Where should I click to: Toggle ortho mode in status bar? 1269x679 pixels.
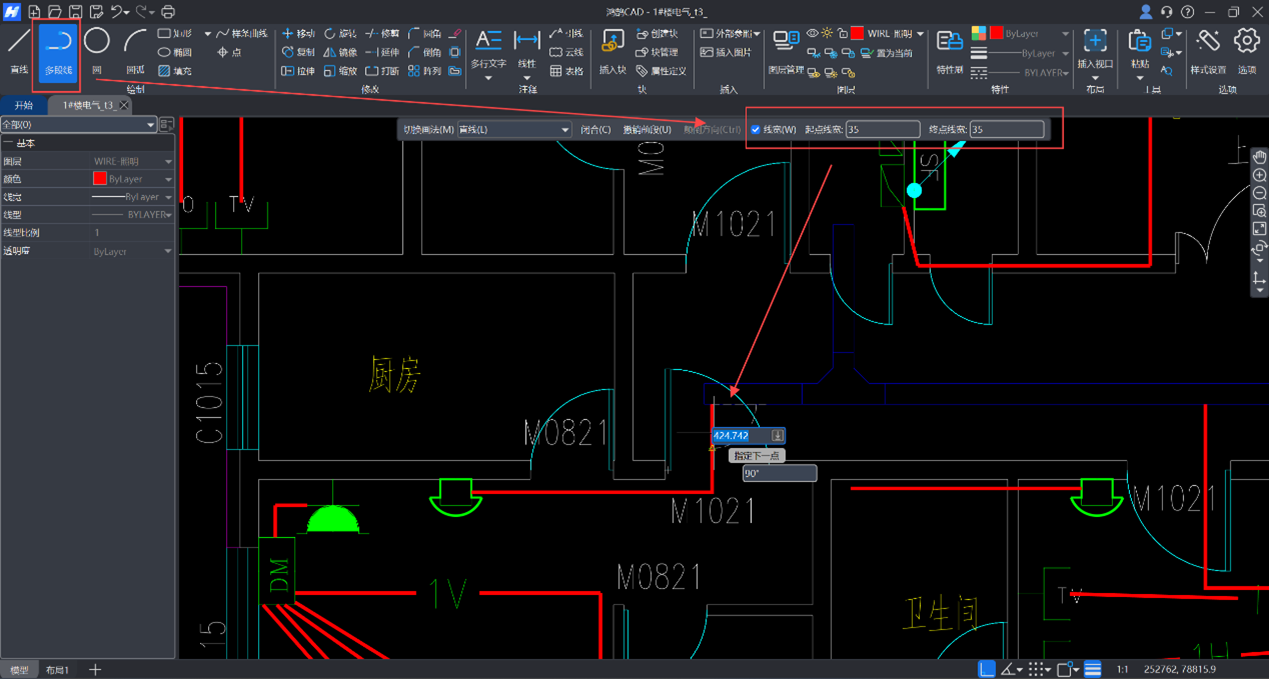point(987,669)
